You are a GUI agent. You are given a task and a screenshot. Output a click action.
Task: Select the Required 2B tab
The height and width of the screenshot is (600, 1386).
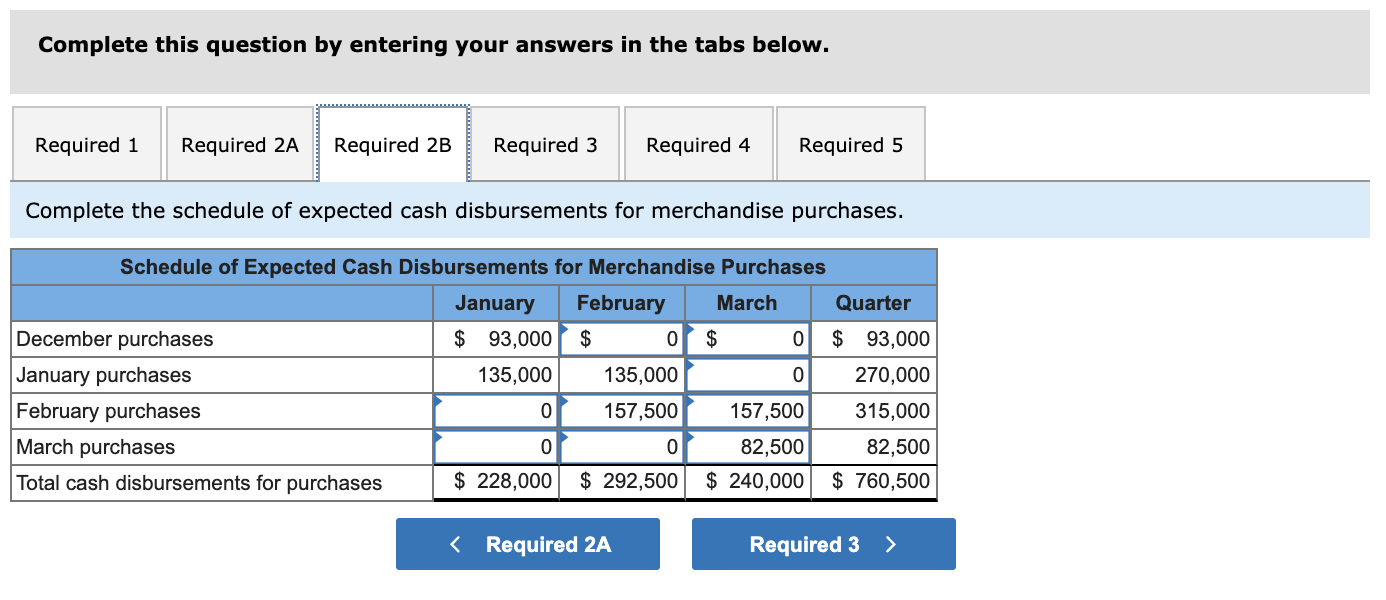coord(392,144)
